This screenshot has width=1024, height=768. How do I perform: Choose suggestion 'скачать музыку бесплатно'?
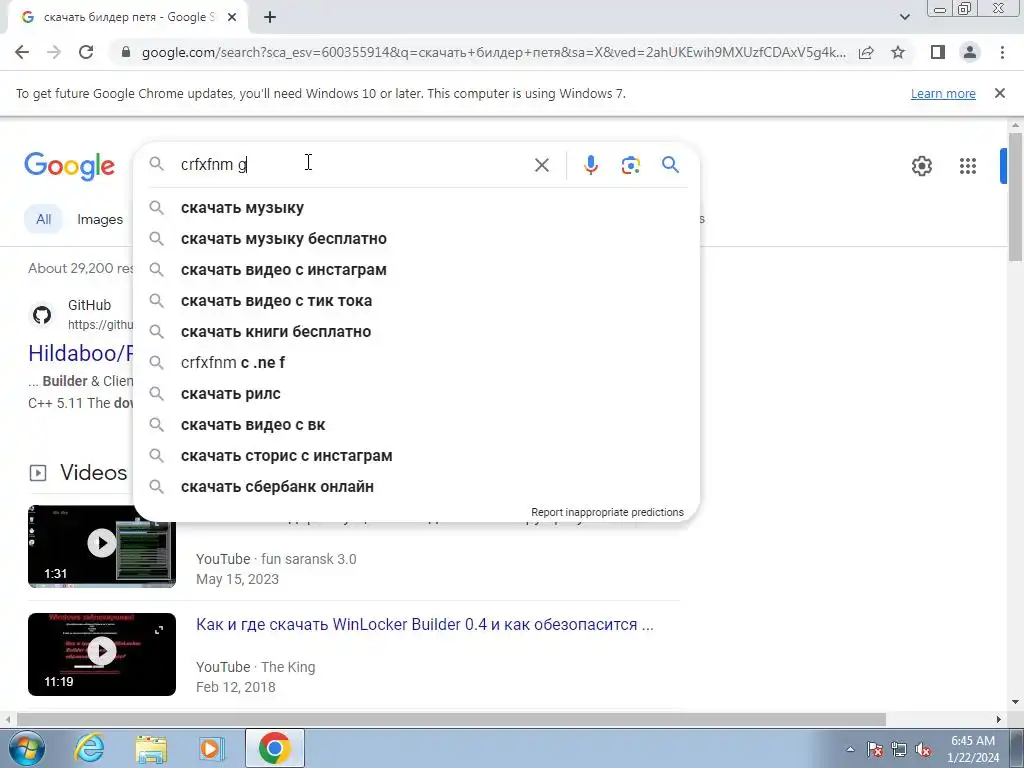tap(416, 238)
